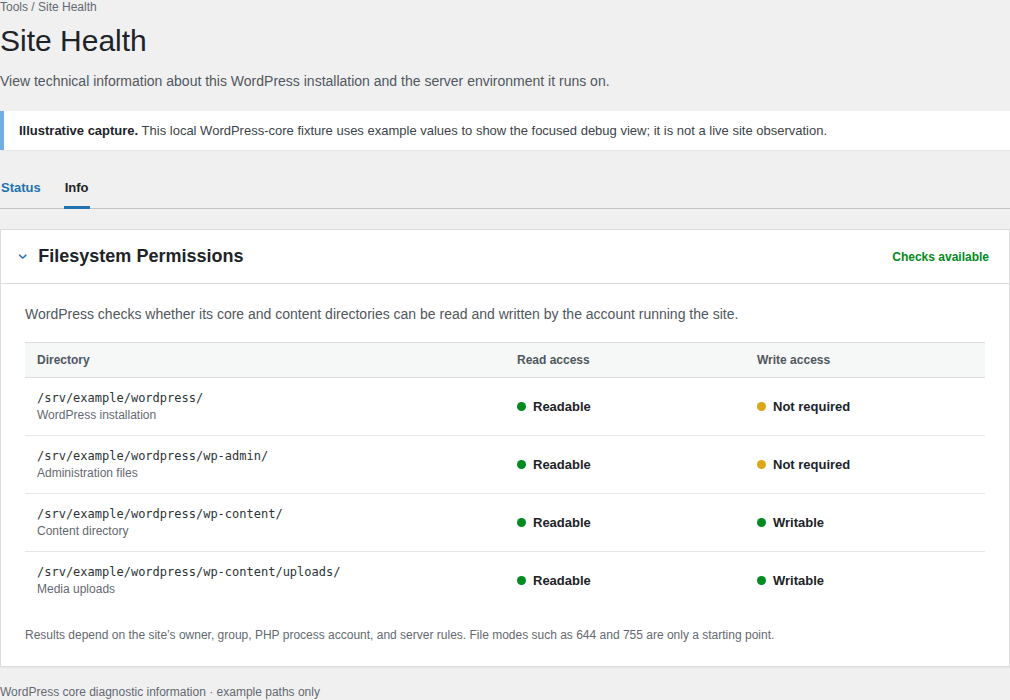1010x700 pixels.
Task: Click the yellow dot in the WordPress installation Not required cell
Action: pyautogui.click(x=761, y=406)
